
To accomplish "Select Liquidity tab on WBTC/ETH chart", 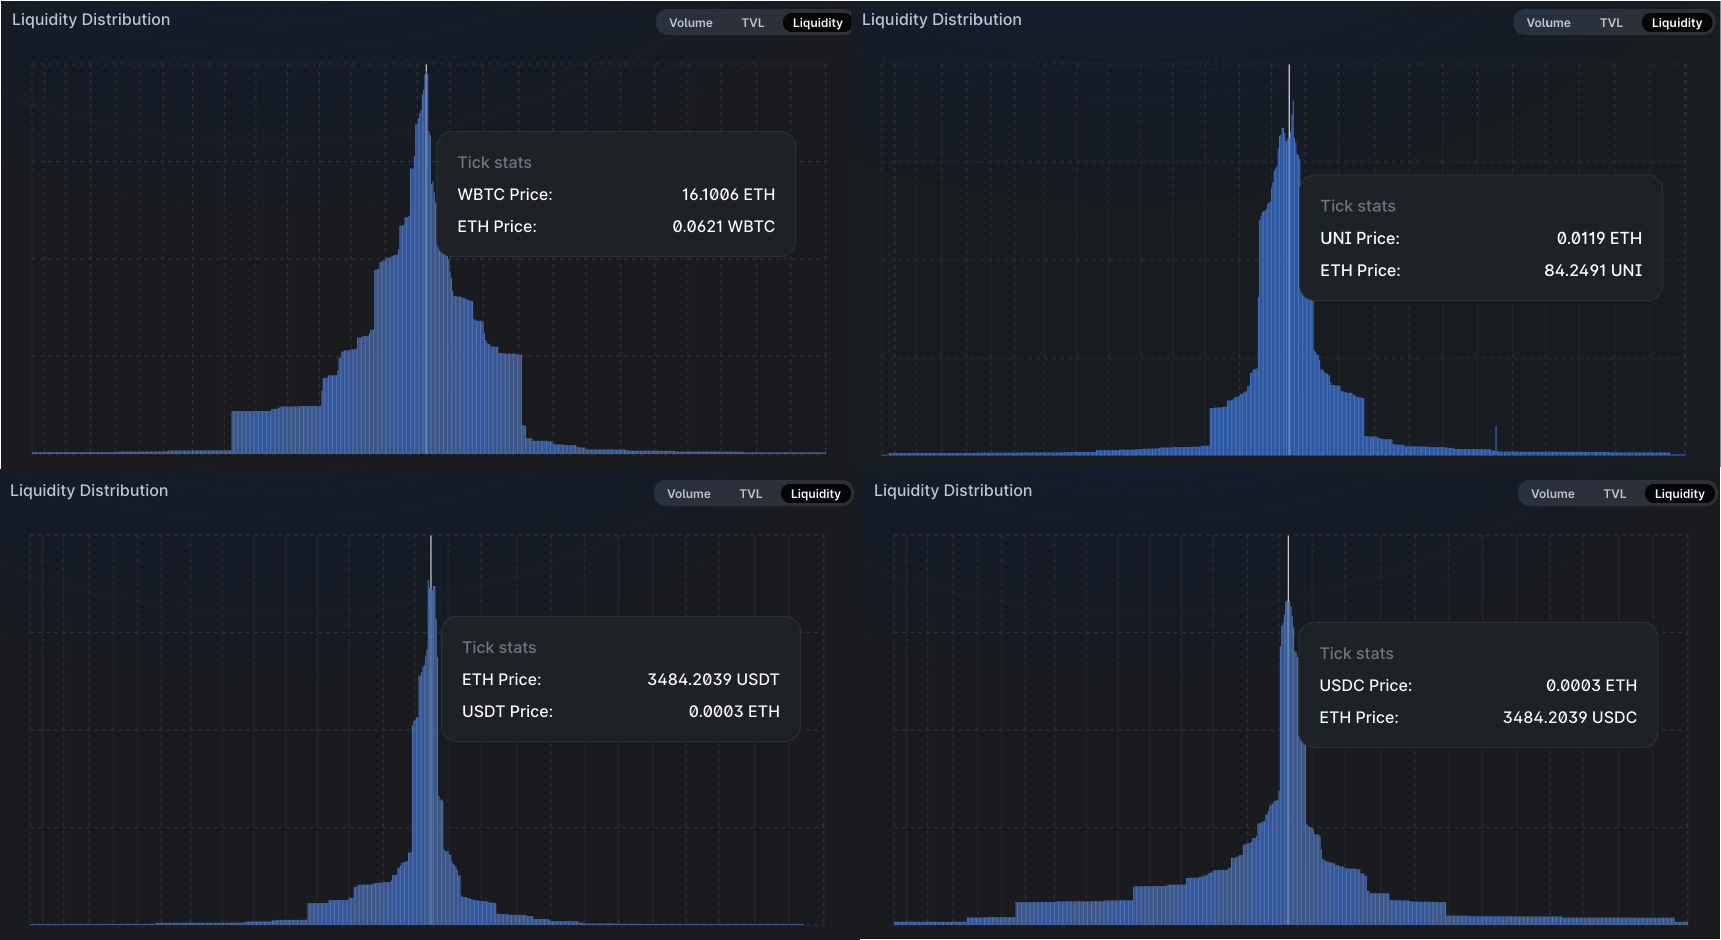I will [x=817, y=23].
